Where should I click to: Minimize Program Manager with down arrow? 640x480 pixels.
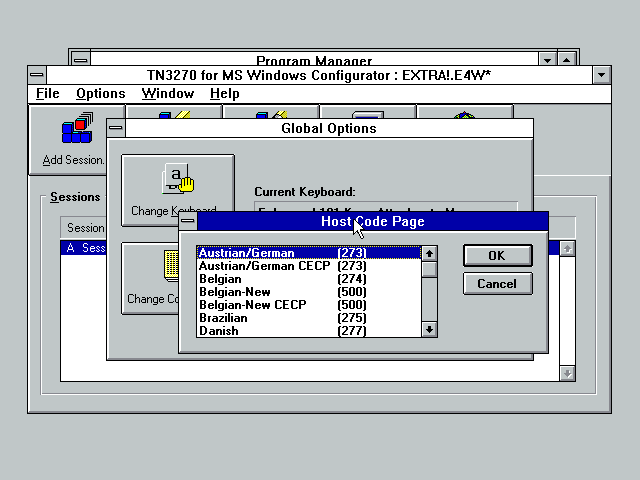tap(547, 60)
